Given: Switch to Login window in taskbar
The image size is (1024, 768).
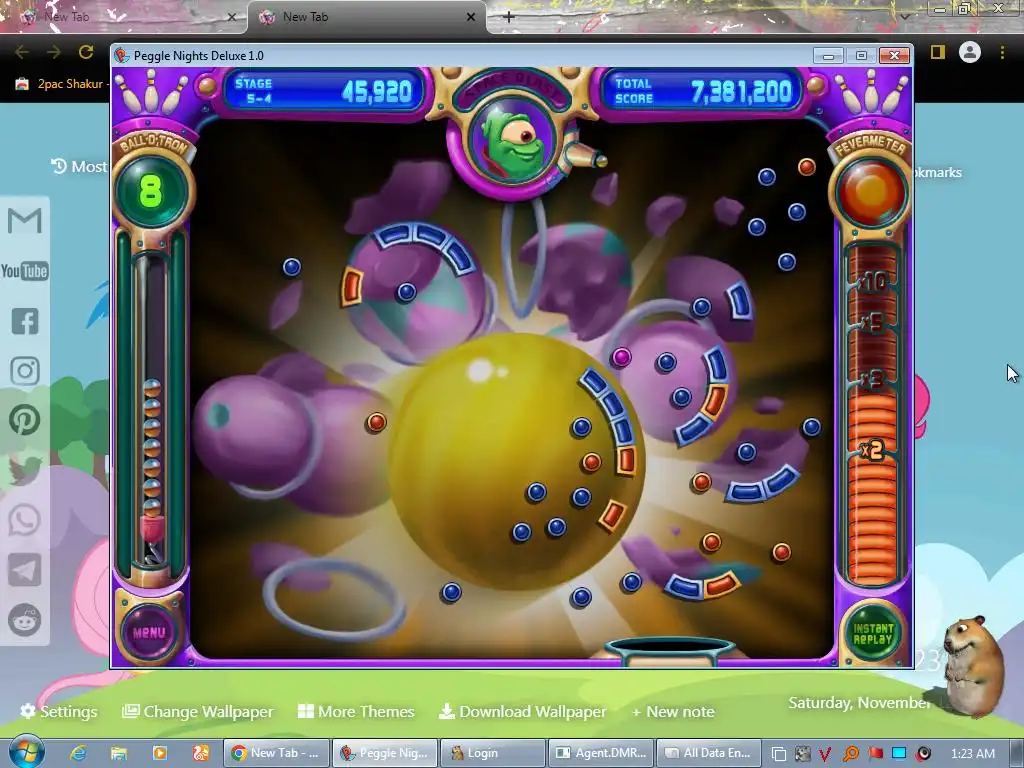Looking at the screenshot, I should pyautogui.click(x=493, y=753).
